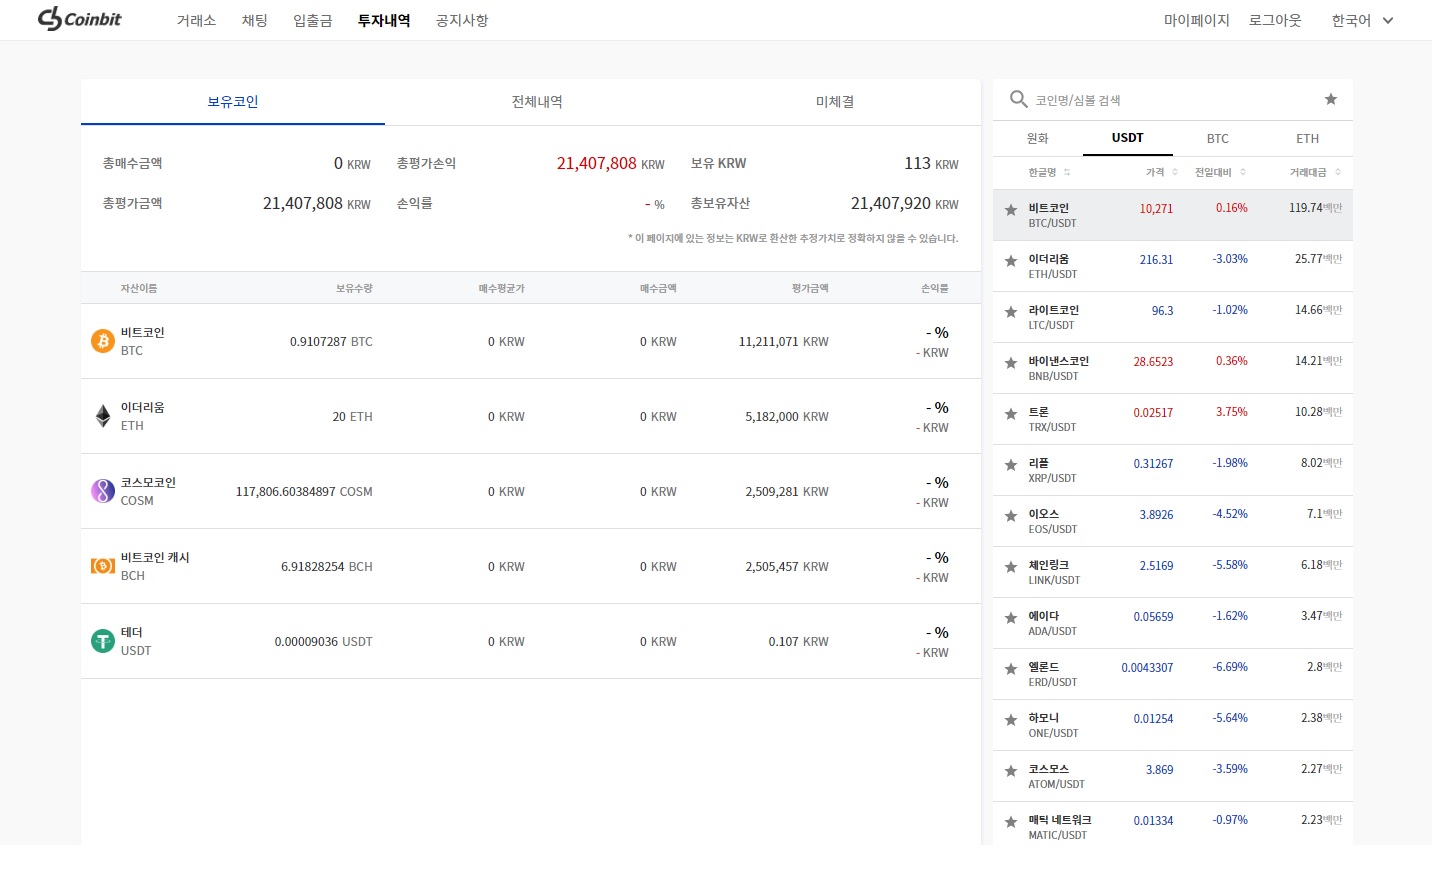Toggle favorites filter star in search bar
Screen dimensions: 1432x875
point(1330,99)
